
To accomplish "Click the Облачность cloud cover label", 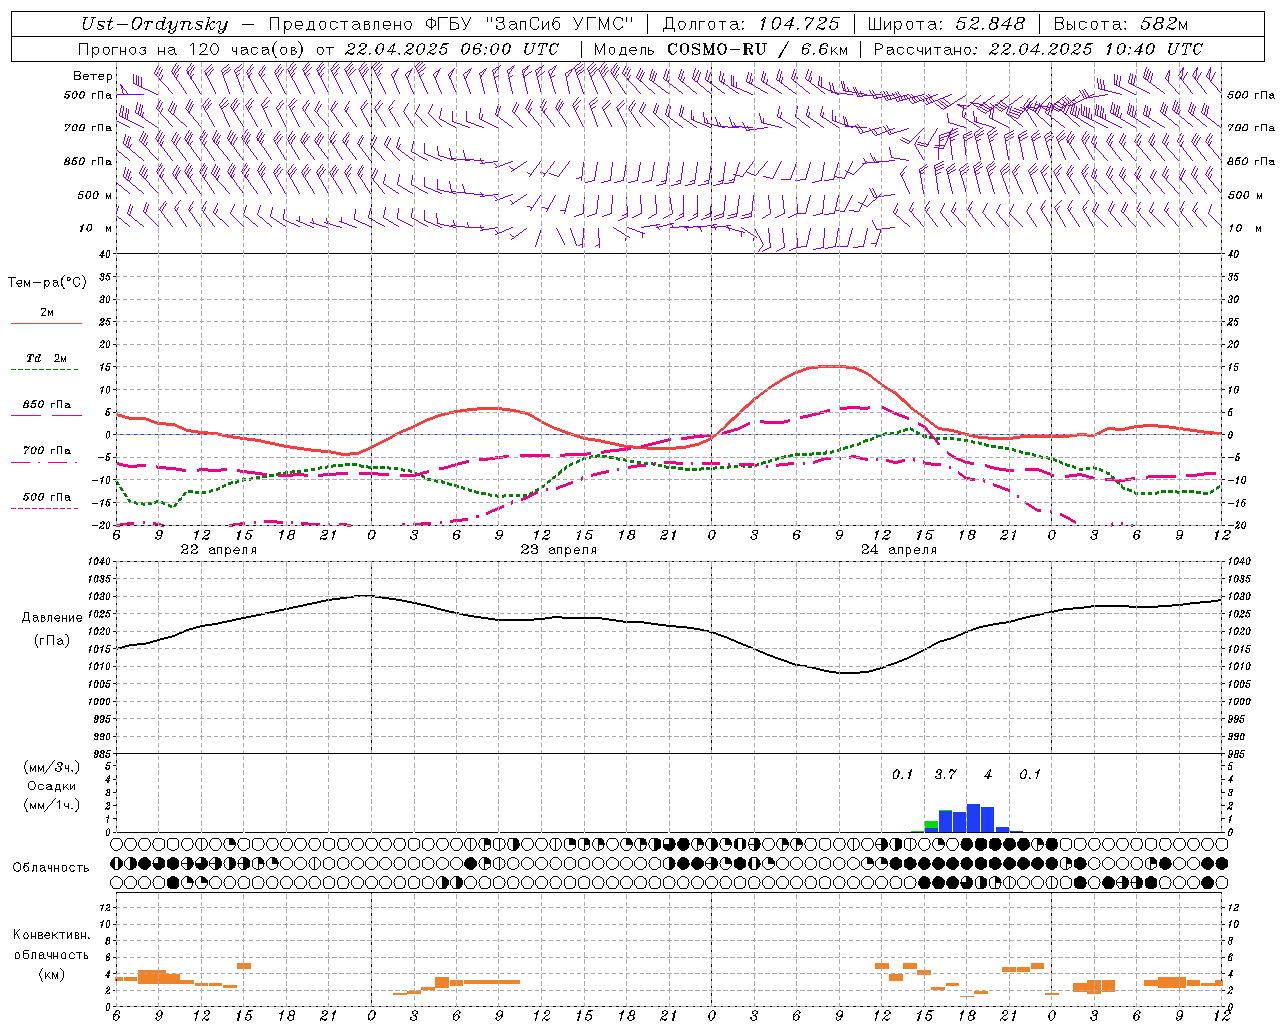I will [51, 868].
